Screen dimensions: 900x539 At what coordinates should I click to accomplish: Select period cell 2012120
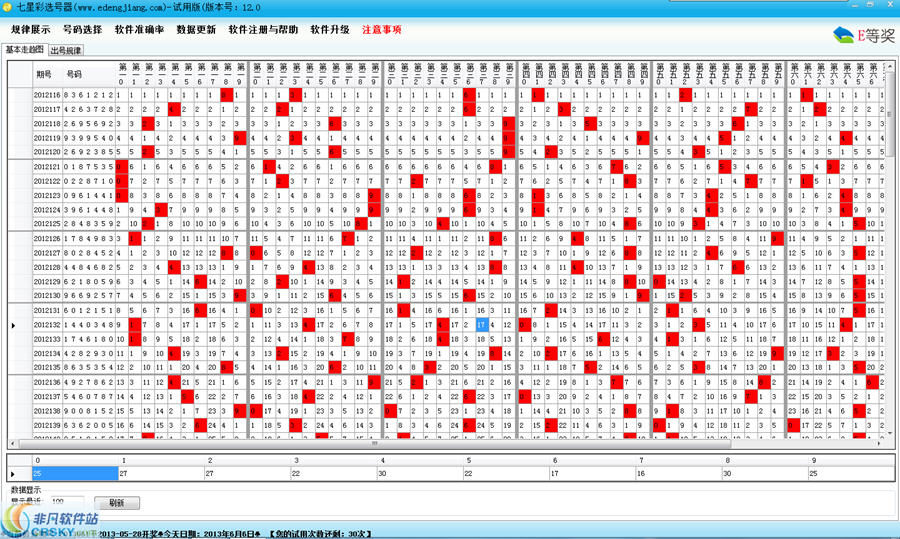click(x=47, y=152)
